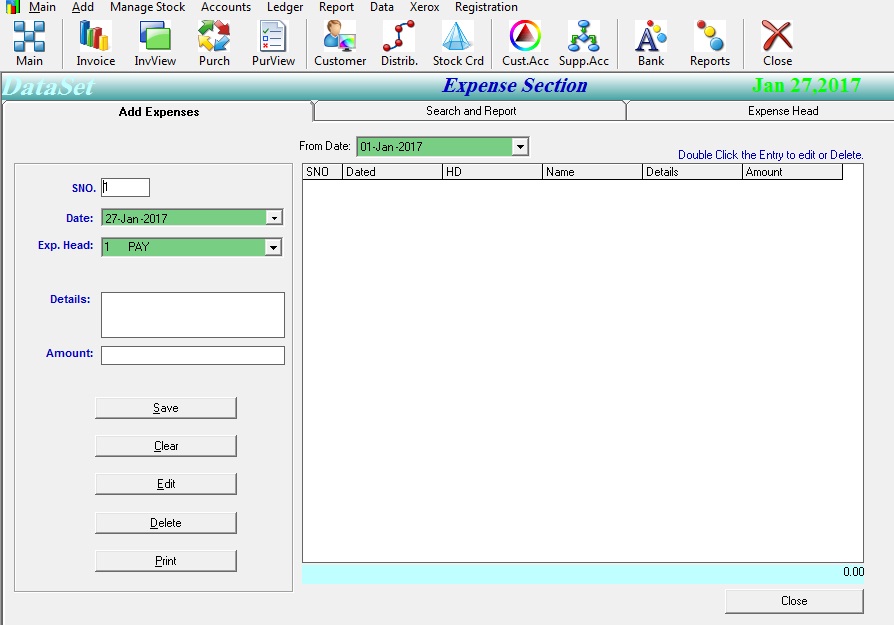Open the Reports toolbar icon

click(x=710, y=44)
